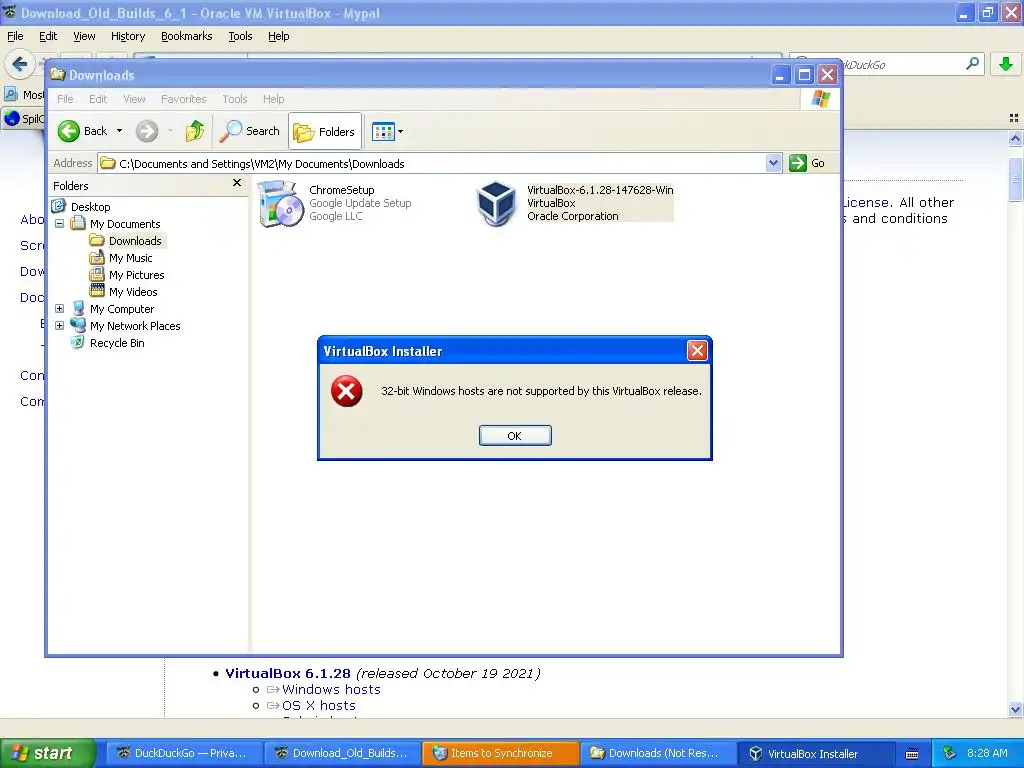Image resolution: width=1024 pixels, height=768 pixels.
Task: Click the address bar path field
Action: coord(432,163)
